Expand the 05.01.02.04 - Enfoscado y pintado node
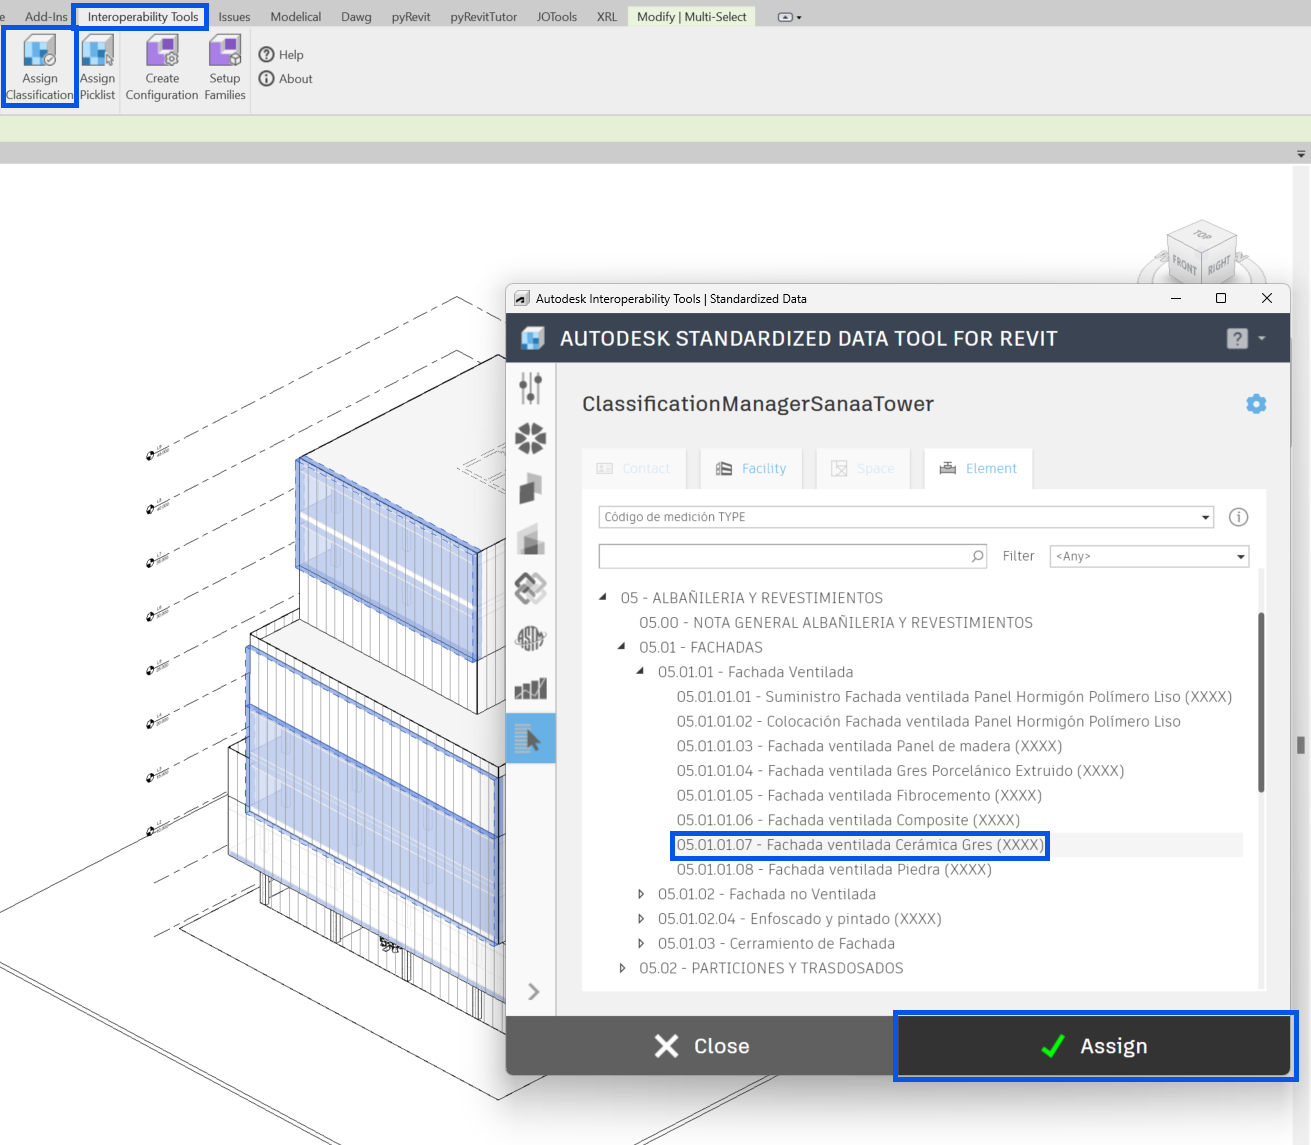Image resolution: width=1311 pixels, height=1145 pixels. click(x=641, y=919)
